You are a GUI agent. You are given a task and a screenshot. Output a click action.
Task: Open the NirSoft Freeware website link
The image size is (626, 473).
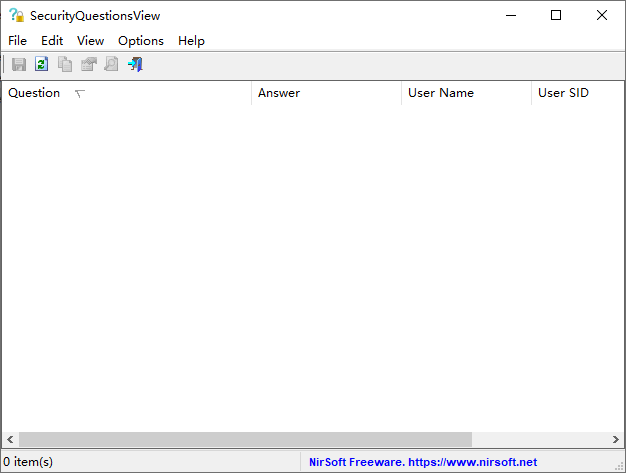coord(423,462)
